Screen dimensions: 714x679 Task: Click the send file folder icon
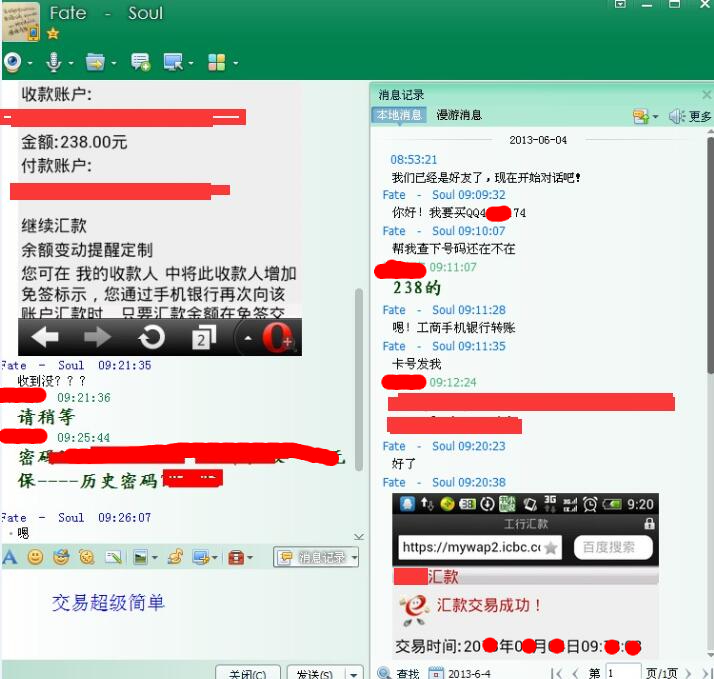(x=94, y=63)
